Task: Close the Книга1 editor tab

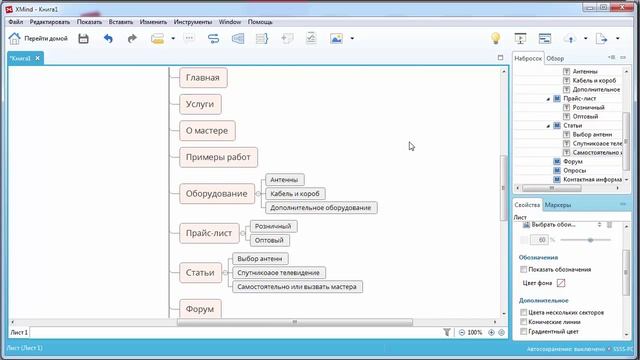Action: point(38,58)
